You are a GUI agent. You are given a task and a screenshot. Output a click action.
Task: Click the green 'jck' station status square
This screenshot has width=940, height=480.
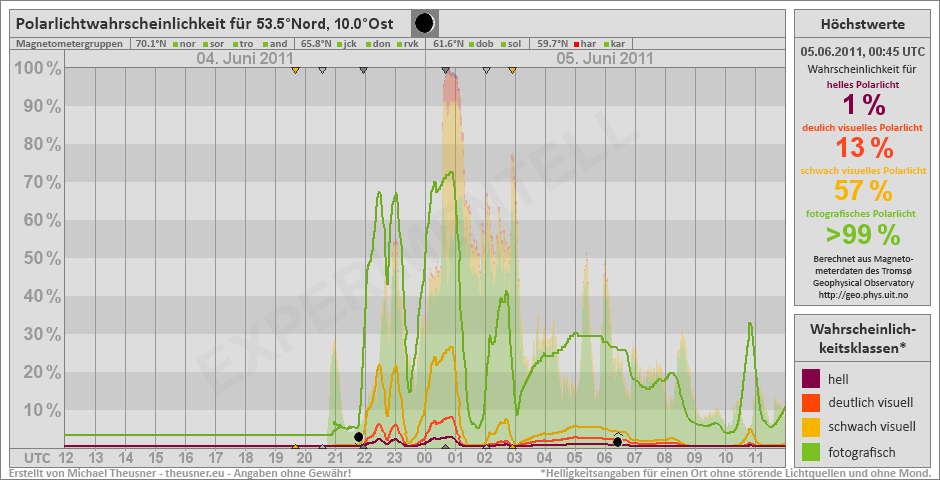click(x=340, y=44)
